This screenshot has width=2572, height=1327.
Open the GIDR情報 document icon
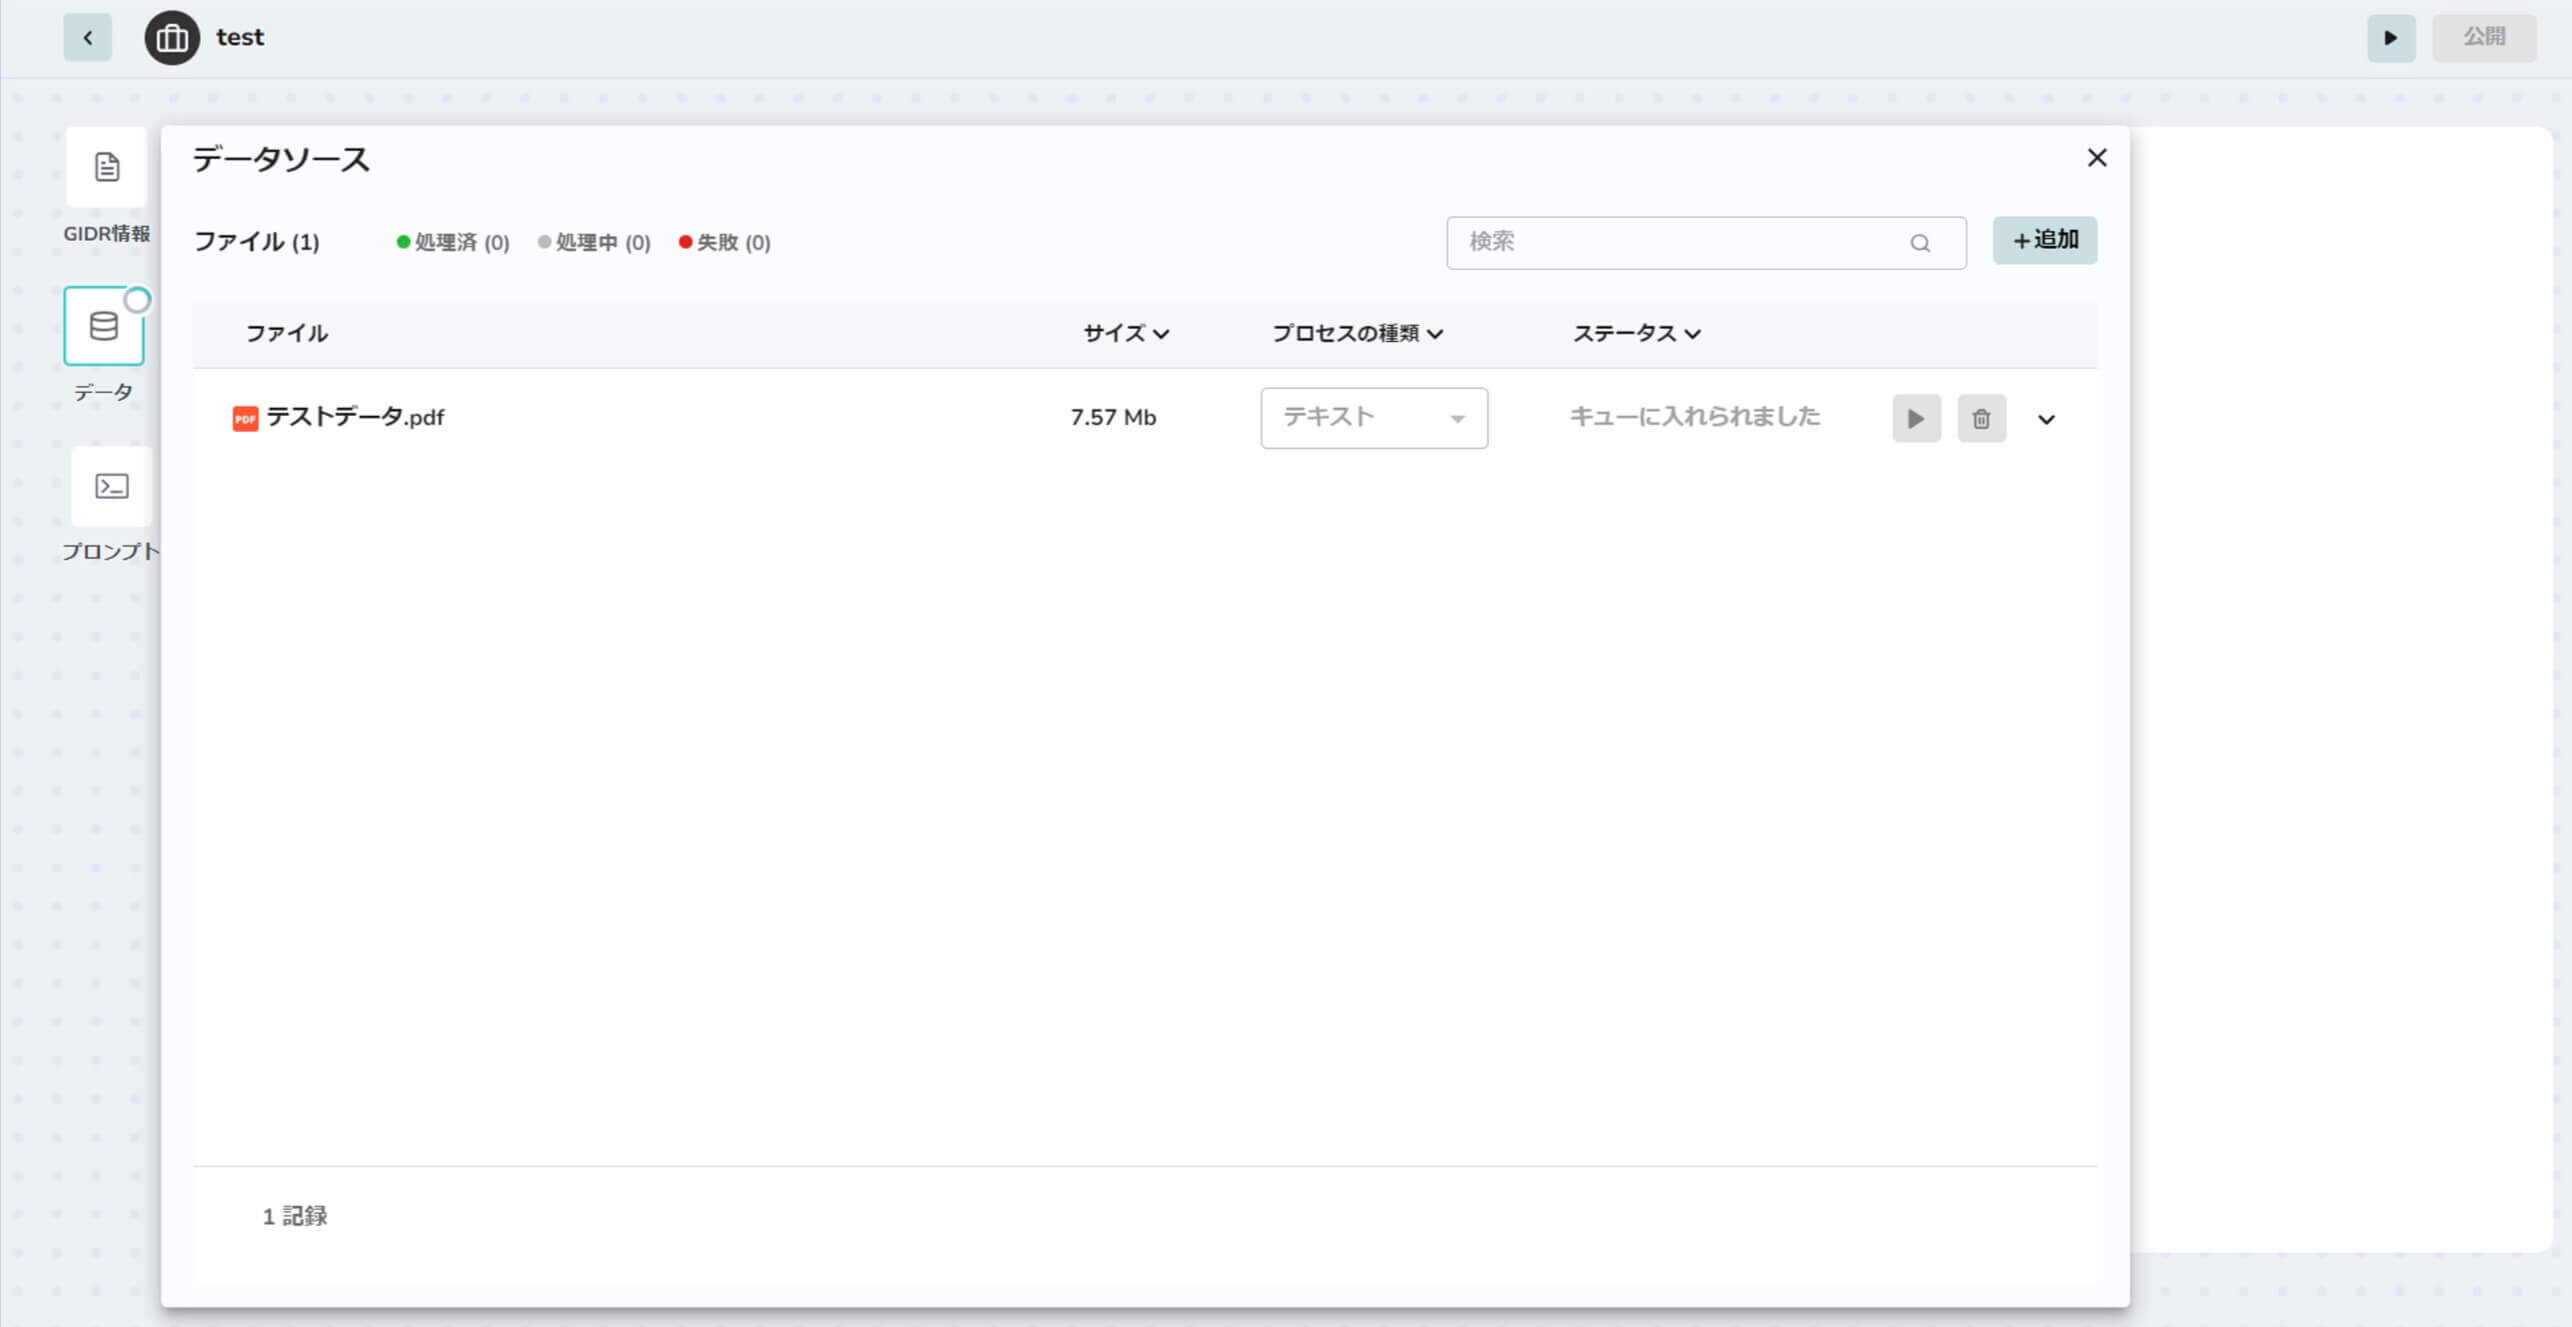click(106, 167)
